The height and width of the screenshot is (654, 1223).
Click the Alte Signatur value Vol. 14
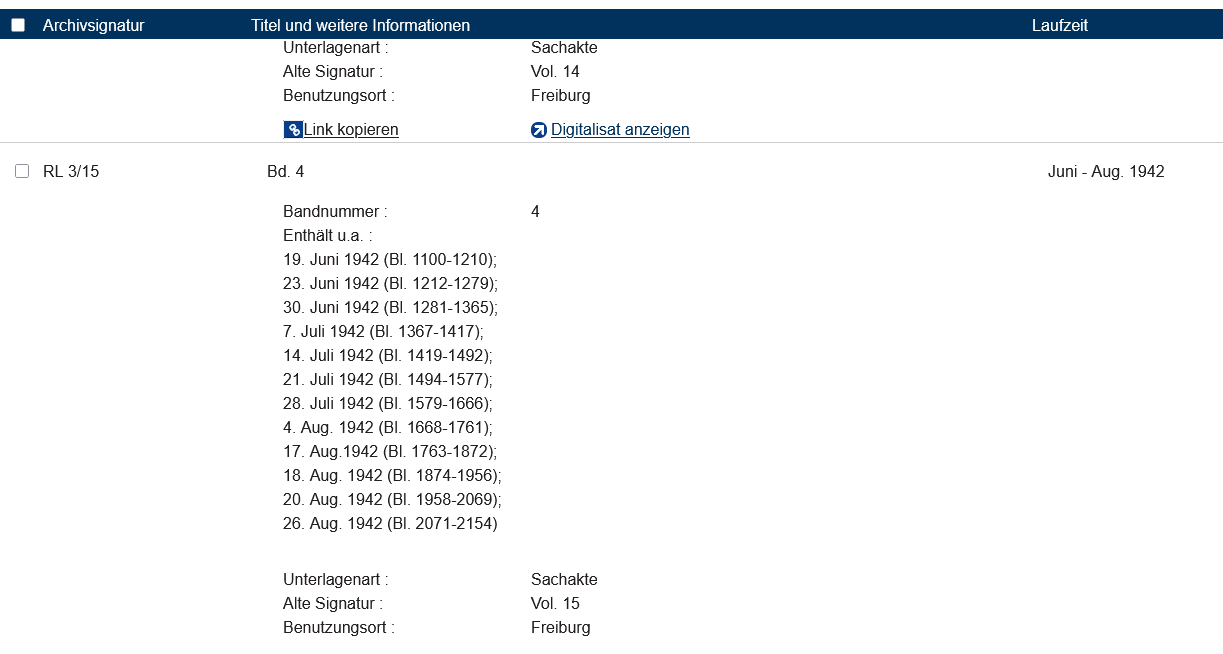pos(555,72)
